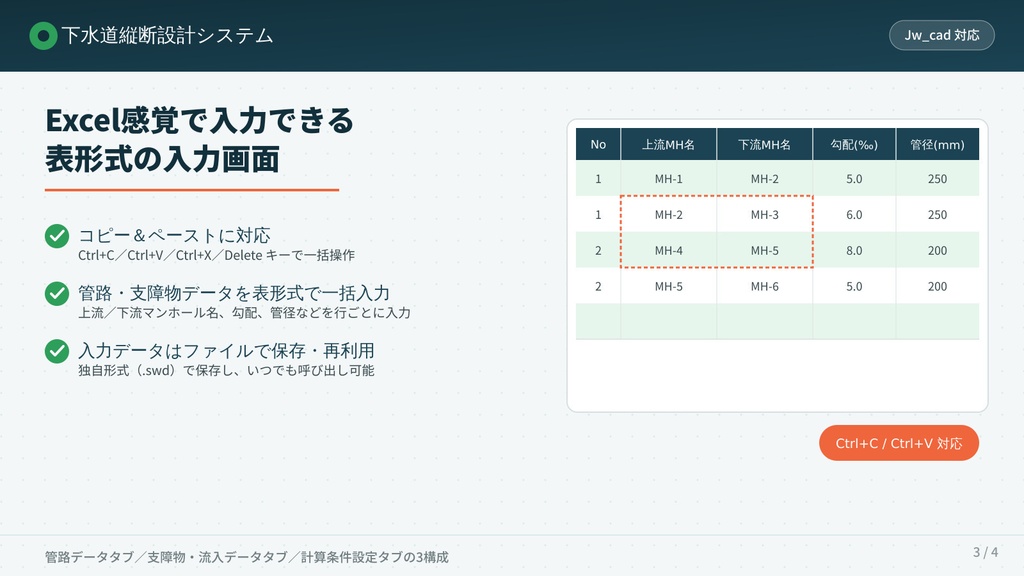Select the No column header
Screen dimensions: 1024x576
(598, 144)
